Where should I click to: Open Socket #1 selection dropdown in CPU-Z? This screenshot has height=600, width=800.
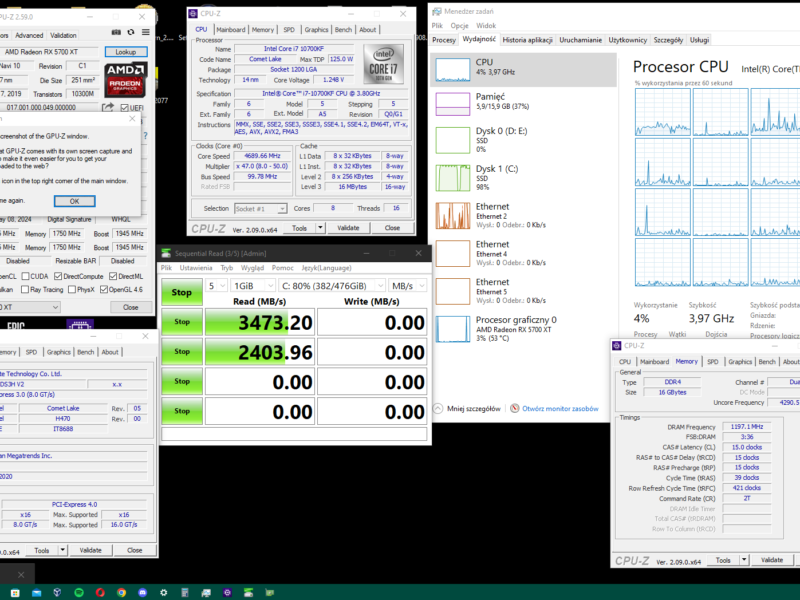pyautogui.click(x=260, y=209)
